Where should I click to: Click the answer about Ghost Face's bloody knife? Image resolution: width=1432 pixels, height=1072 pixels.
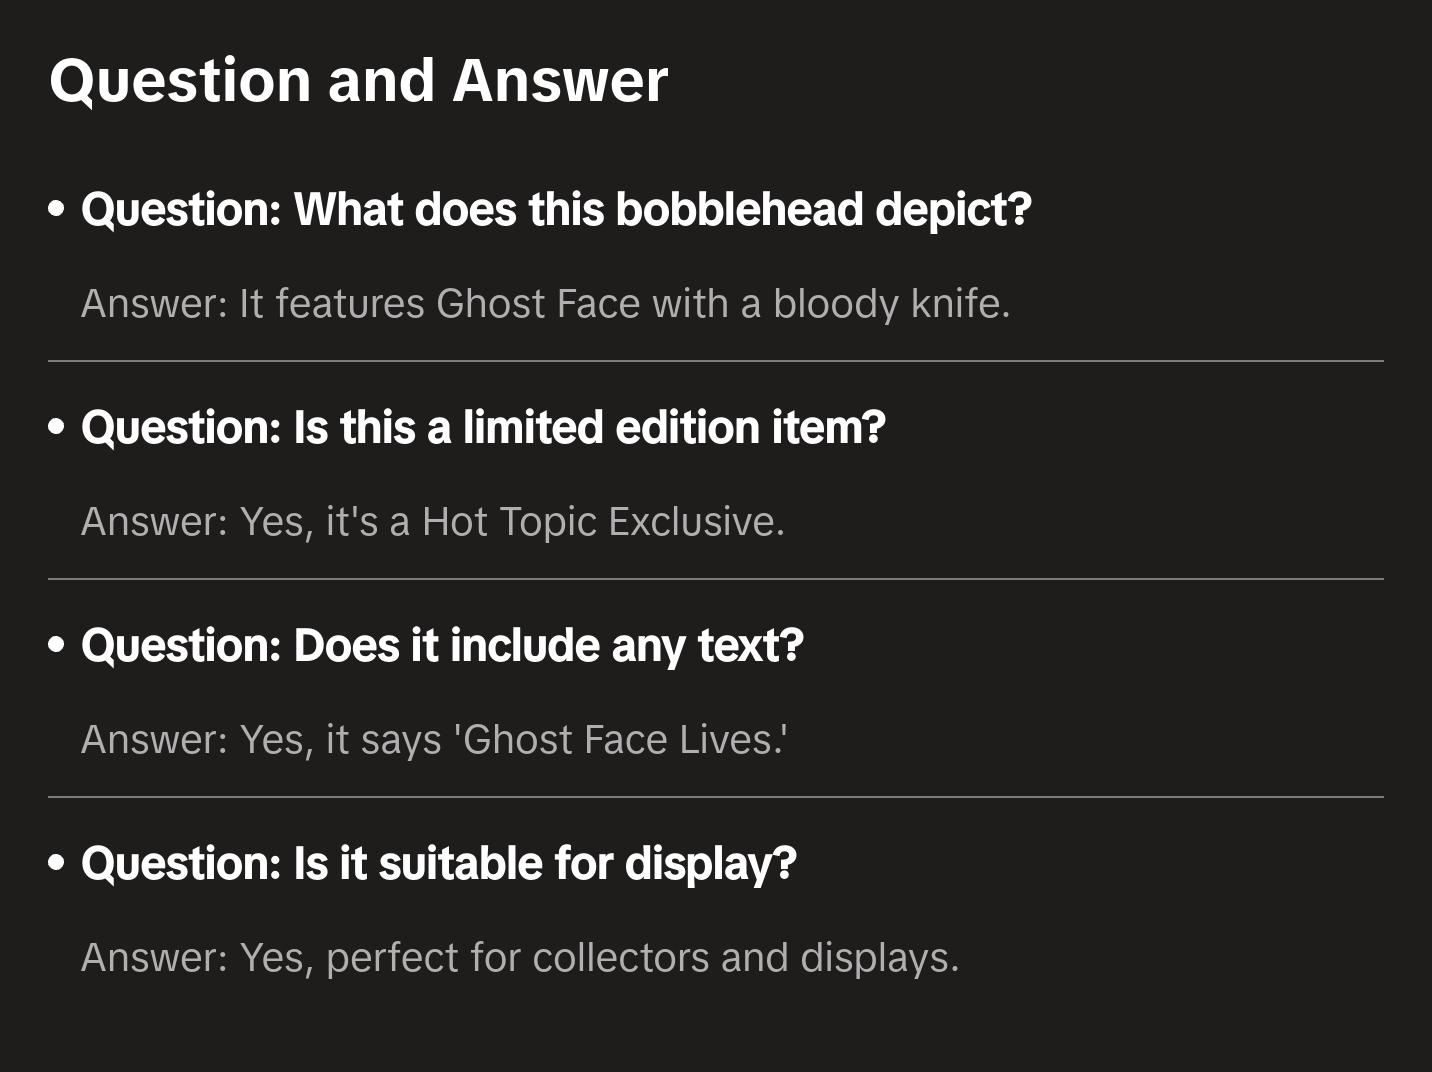pos(546,303)
